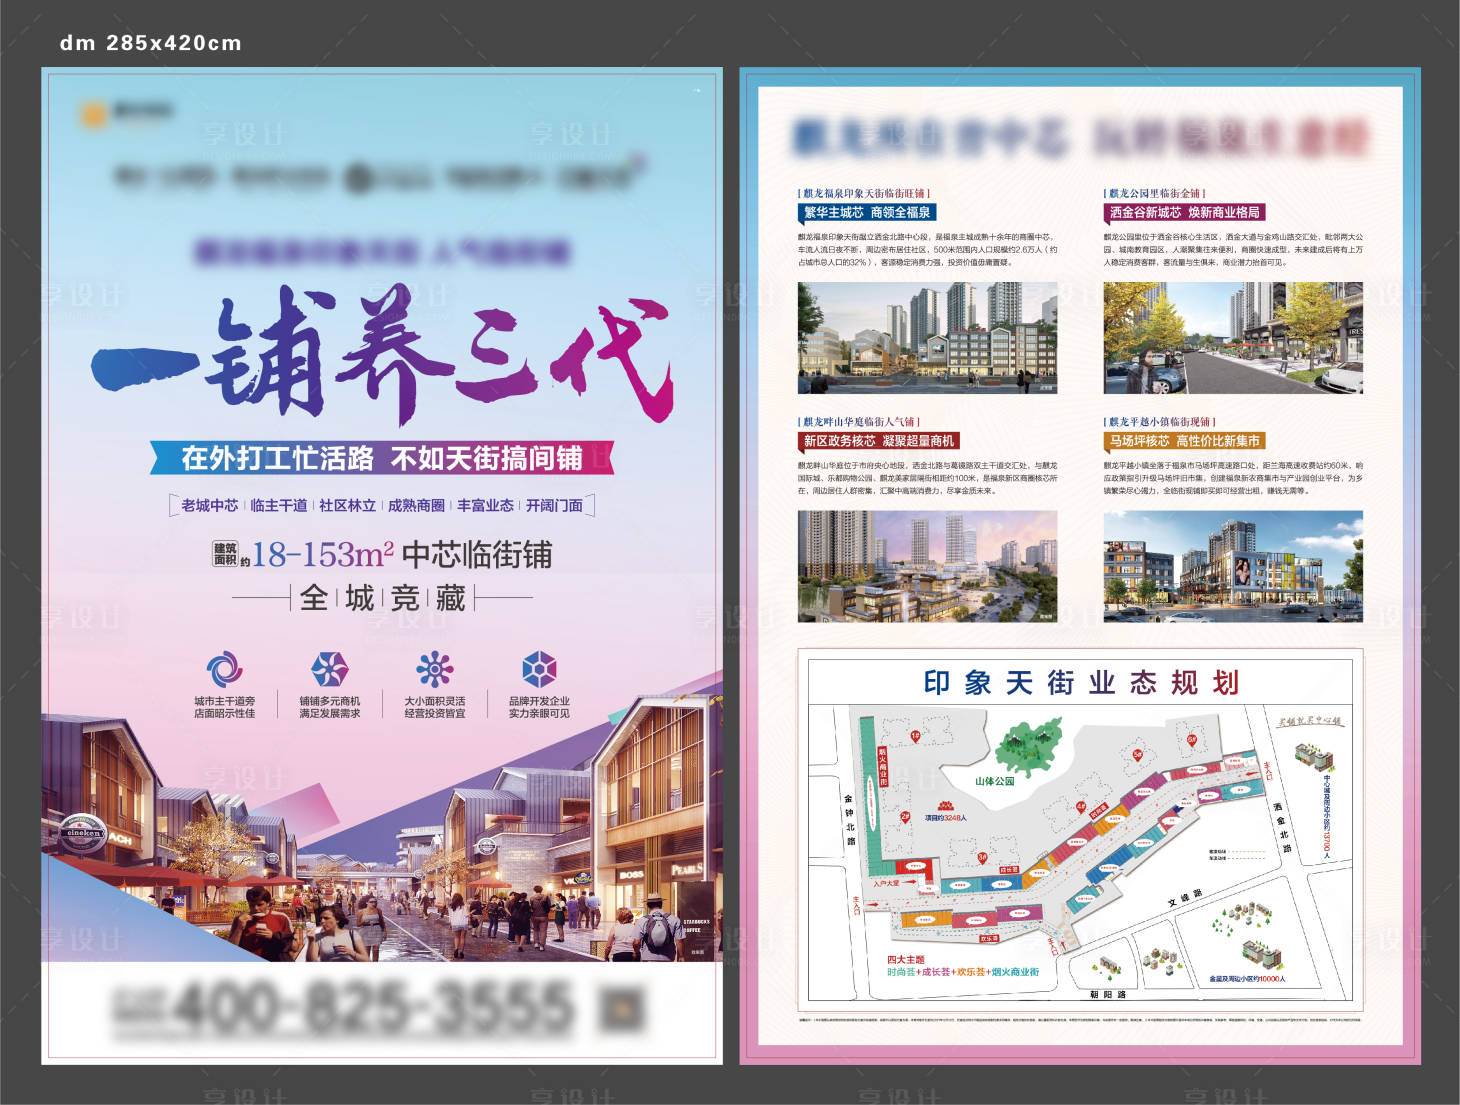Click the 文峰路 road label on the map
This screenshot has height=1105, width=1460.
pyautogui.click(x=1184, y=898)
